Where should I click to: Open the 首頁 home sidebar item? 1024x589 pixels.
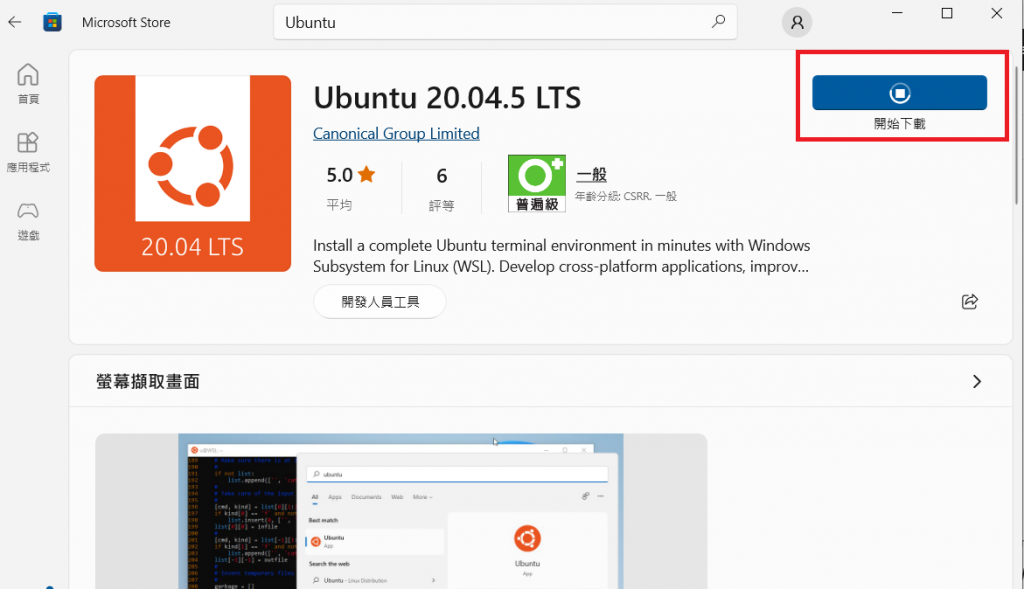point(28,84)
